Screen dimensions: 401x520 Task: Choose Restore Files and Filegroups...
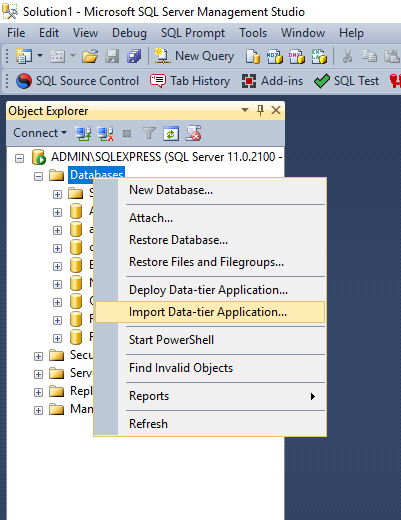point(210,262)
